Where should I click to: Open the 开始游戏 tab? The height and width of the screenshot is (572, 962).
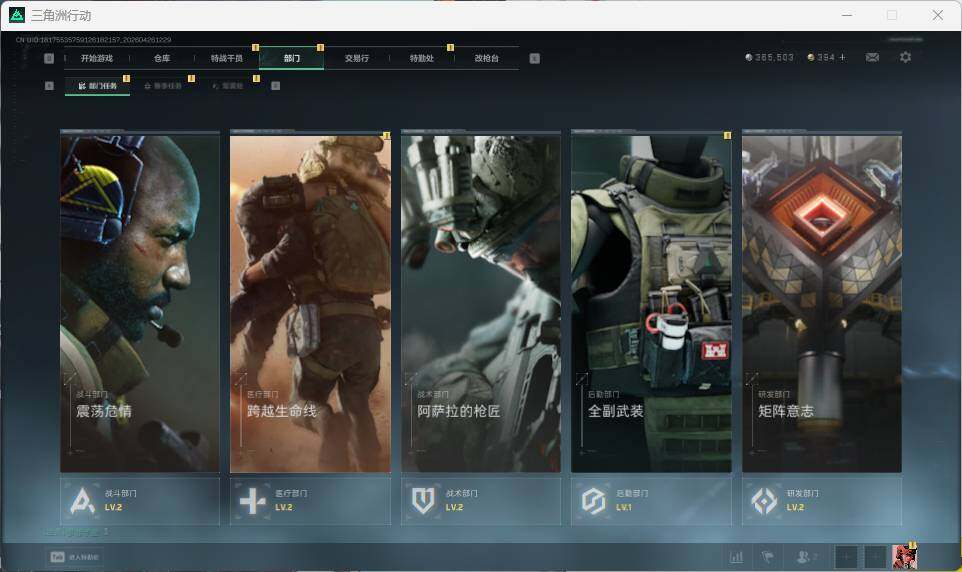97,58
